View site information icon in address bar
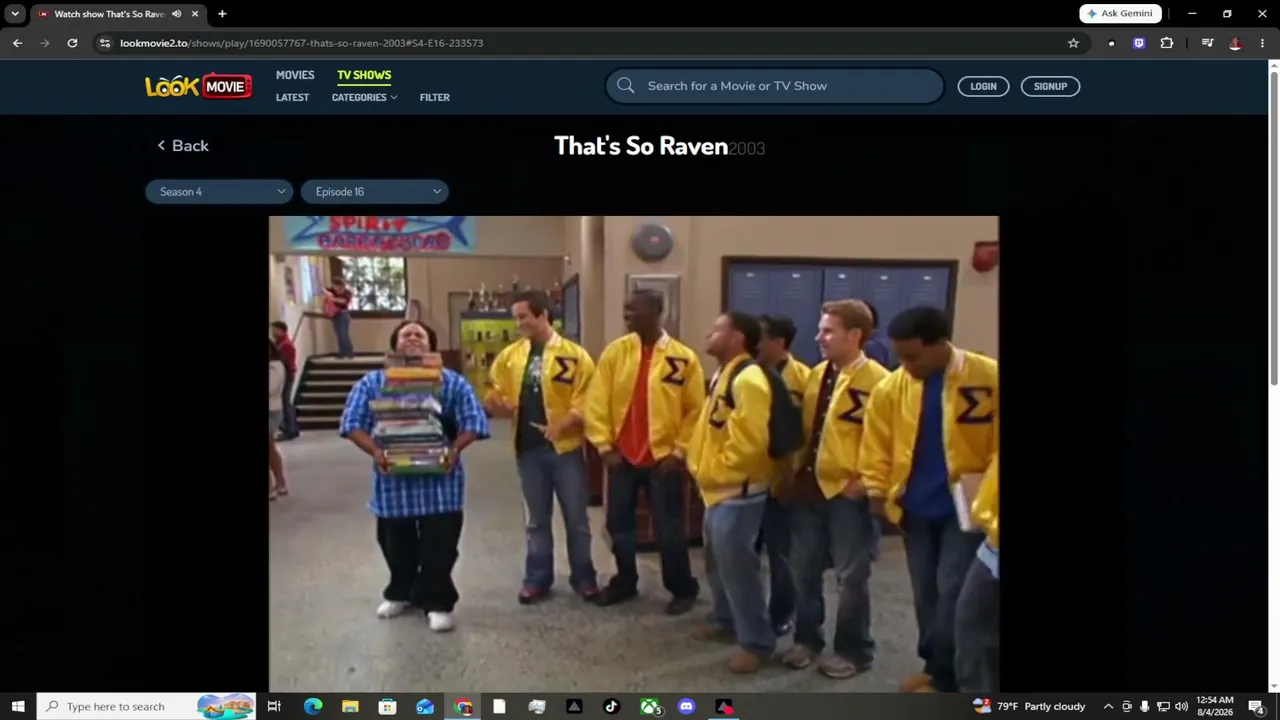Image resolution: width=1280 pixels, height=720 pixels. [105, 43]
